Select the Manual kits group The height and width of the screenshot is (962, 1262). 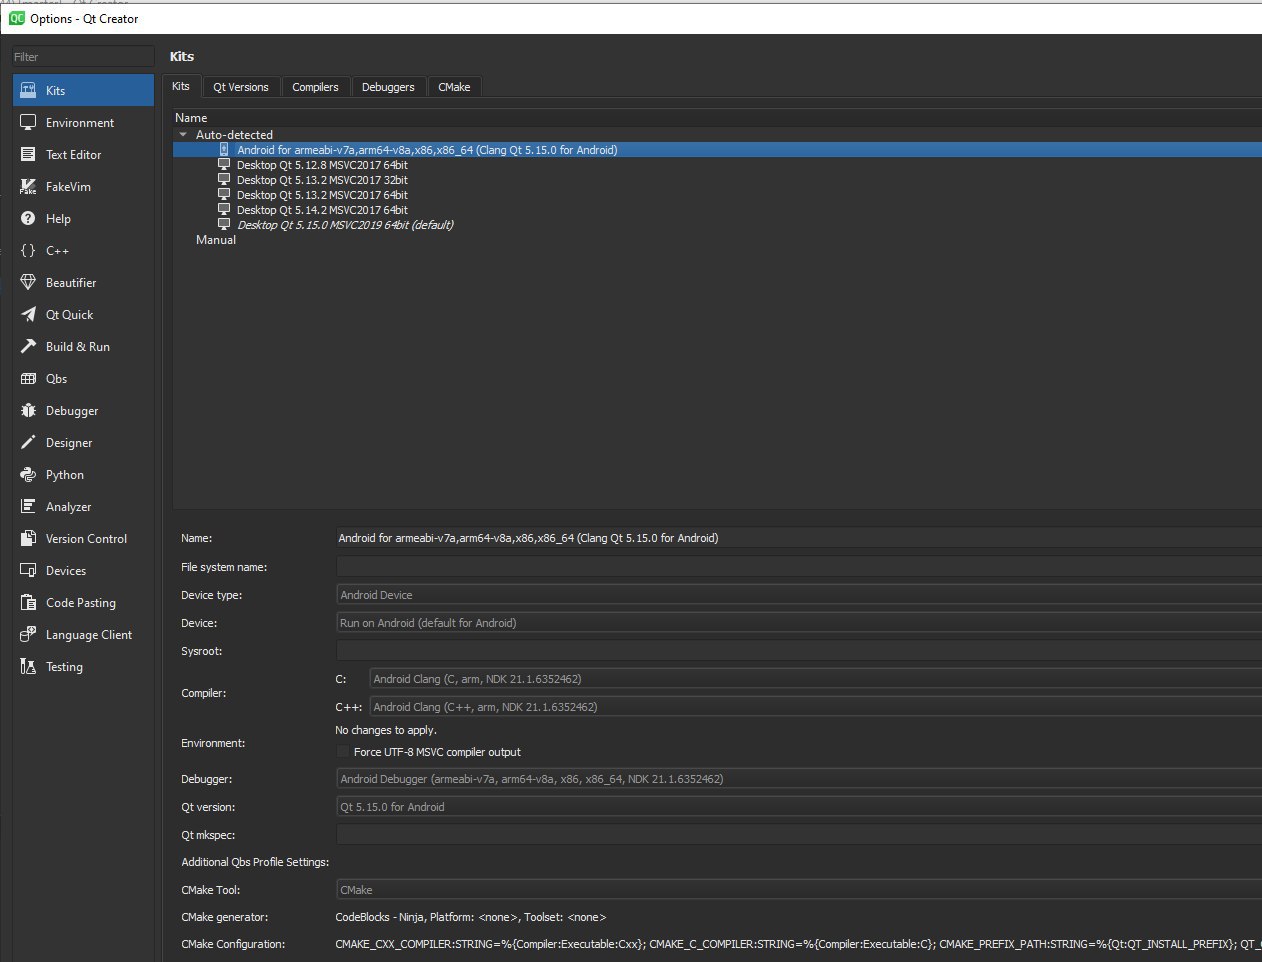point(216,240)
